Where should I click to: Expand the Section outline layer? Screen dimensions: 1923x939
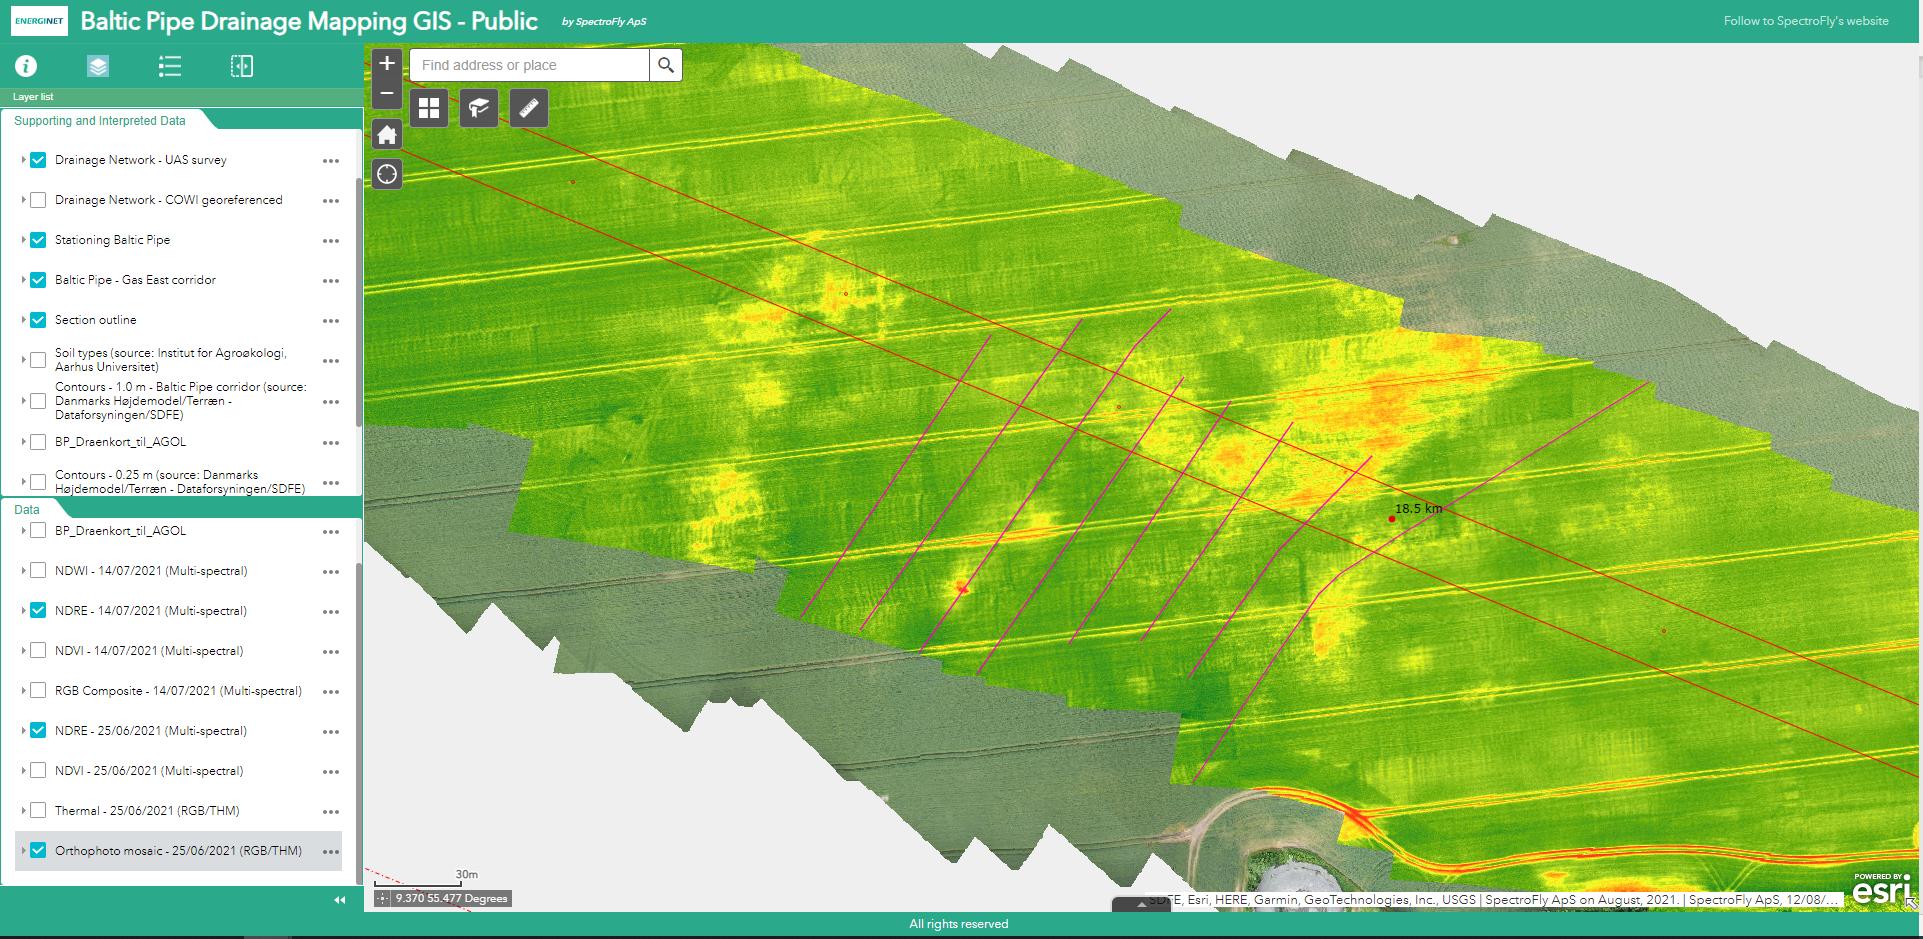pyautogui.click(x=23, y=320)
